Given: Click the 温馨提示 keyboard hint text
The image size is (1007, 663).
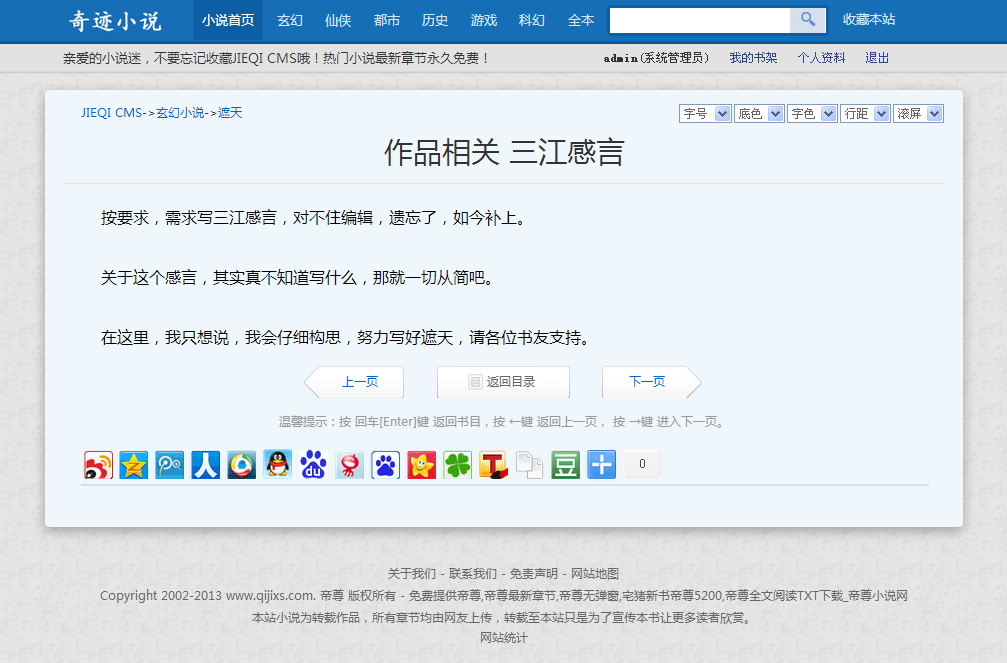Looking at the screenshot, I should pos(502,421).
